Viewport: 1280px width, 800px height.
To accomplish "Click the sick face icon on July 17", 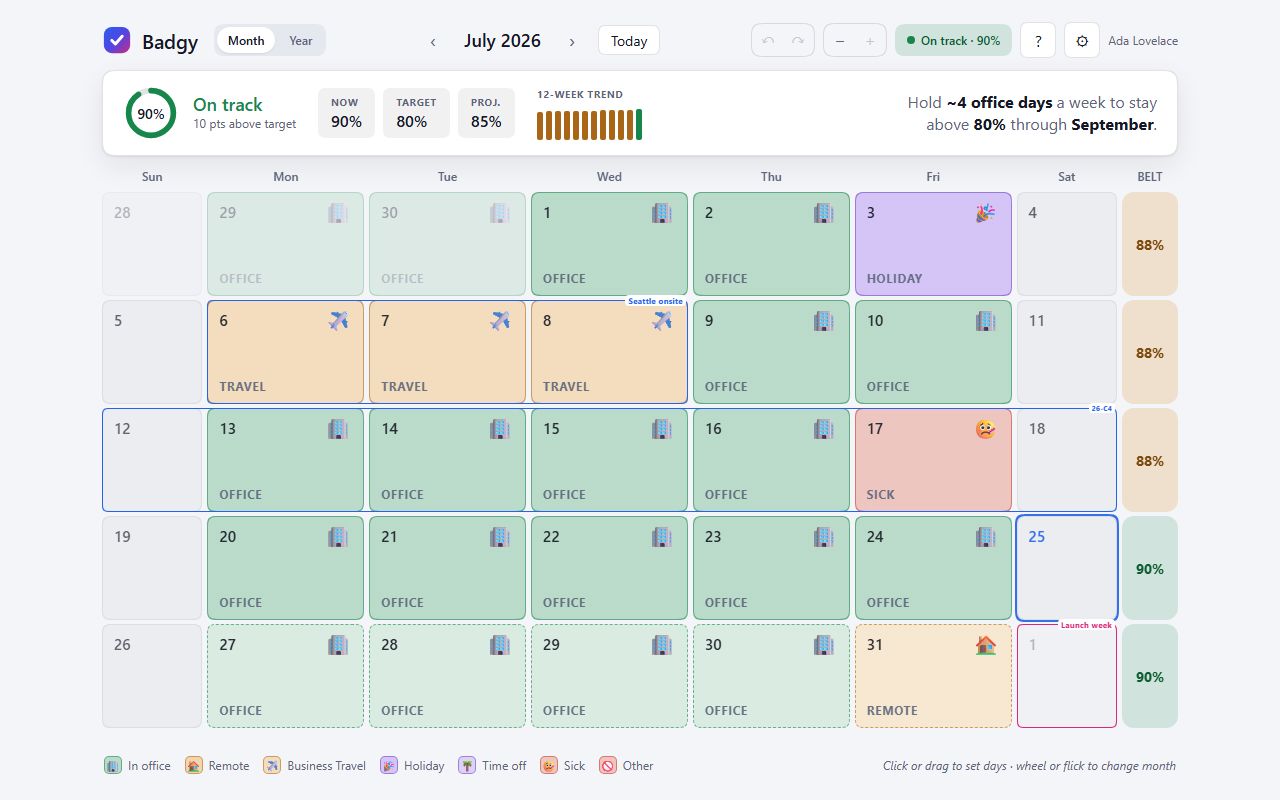I will click(x=985, y=429).
